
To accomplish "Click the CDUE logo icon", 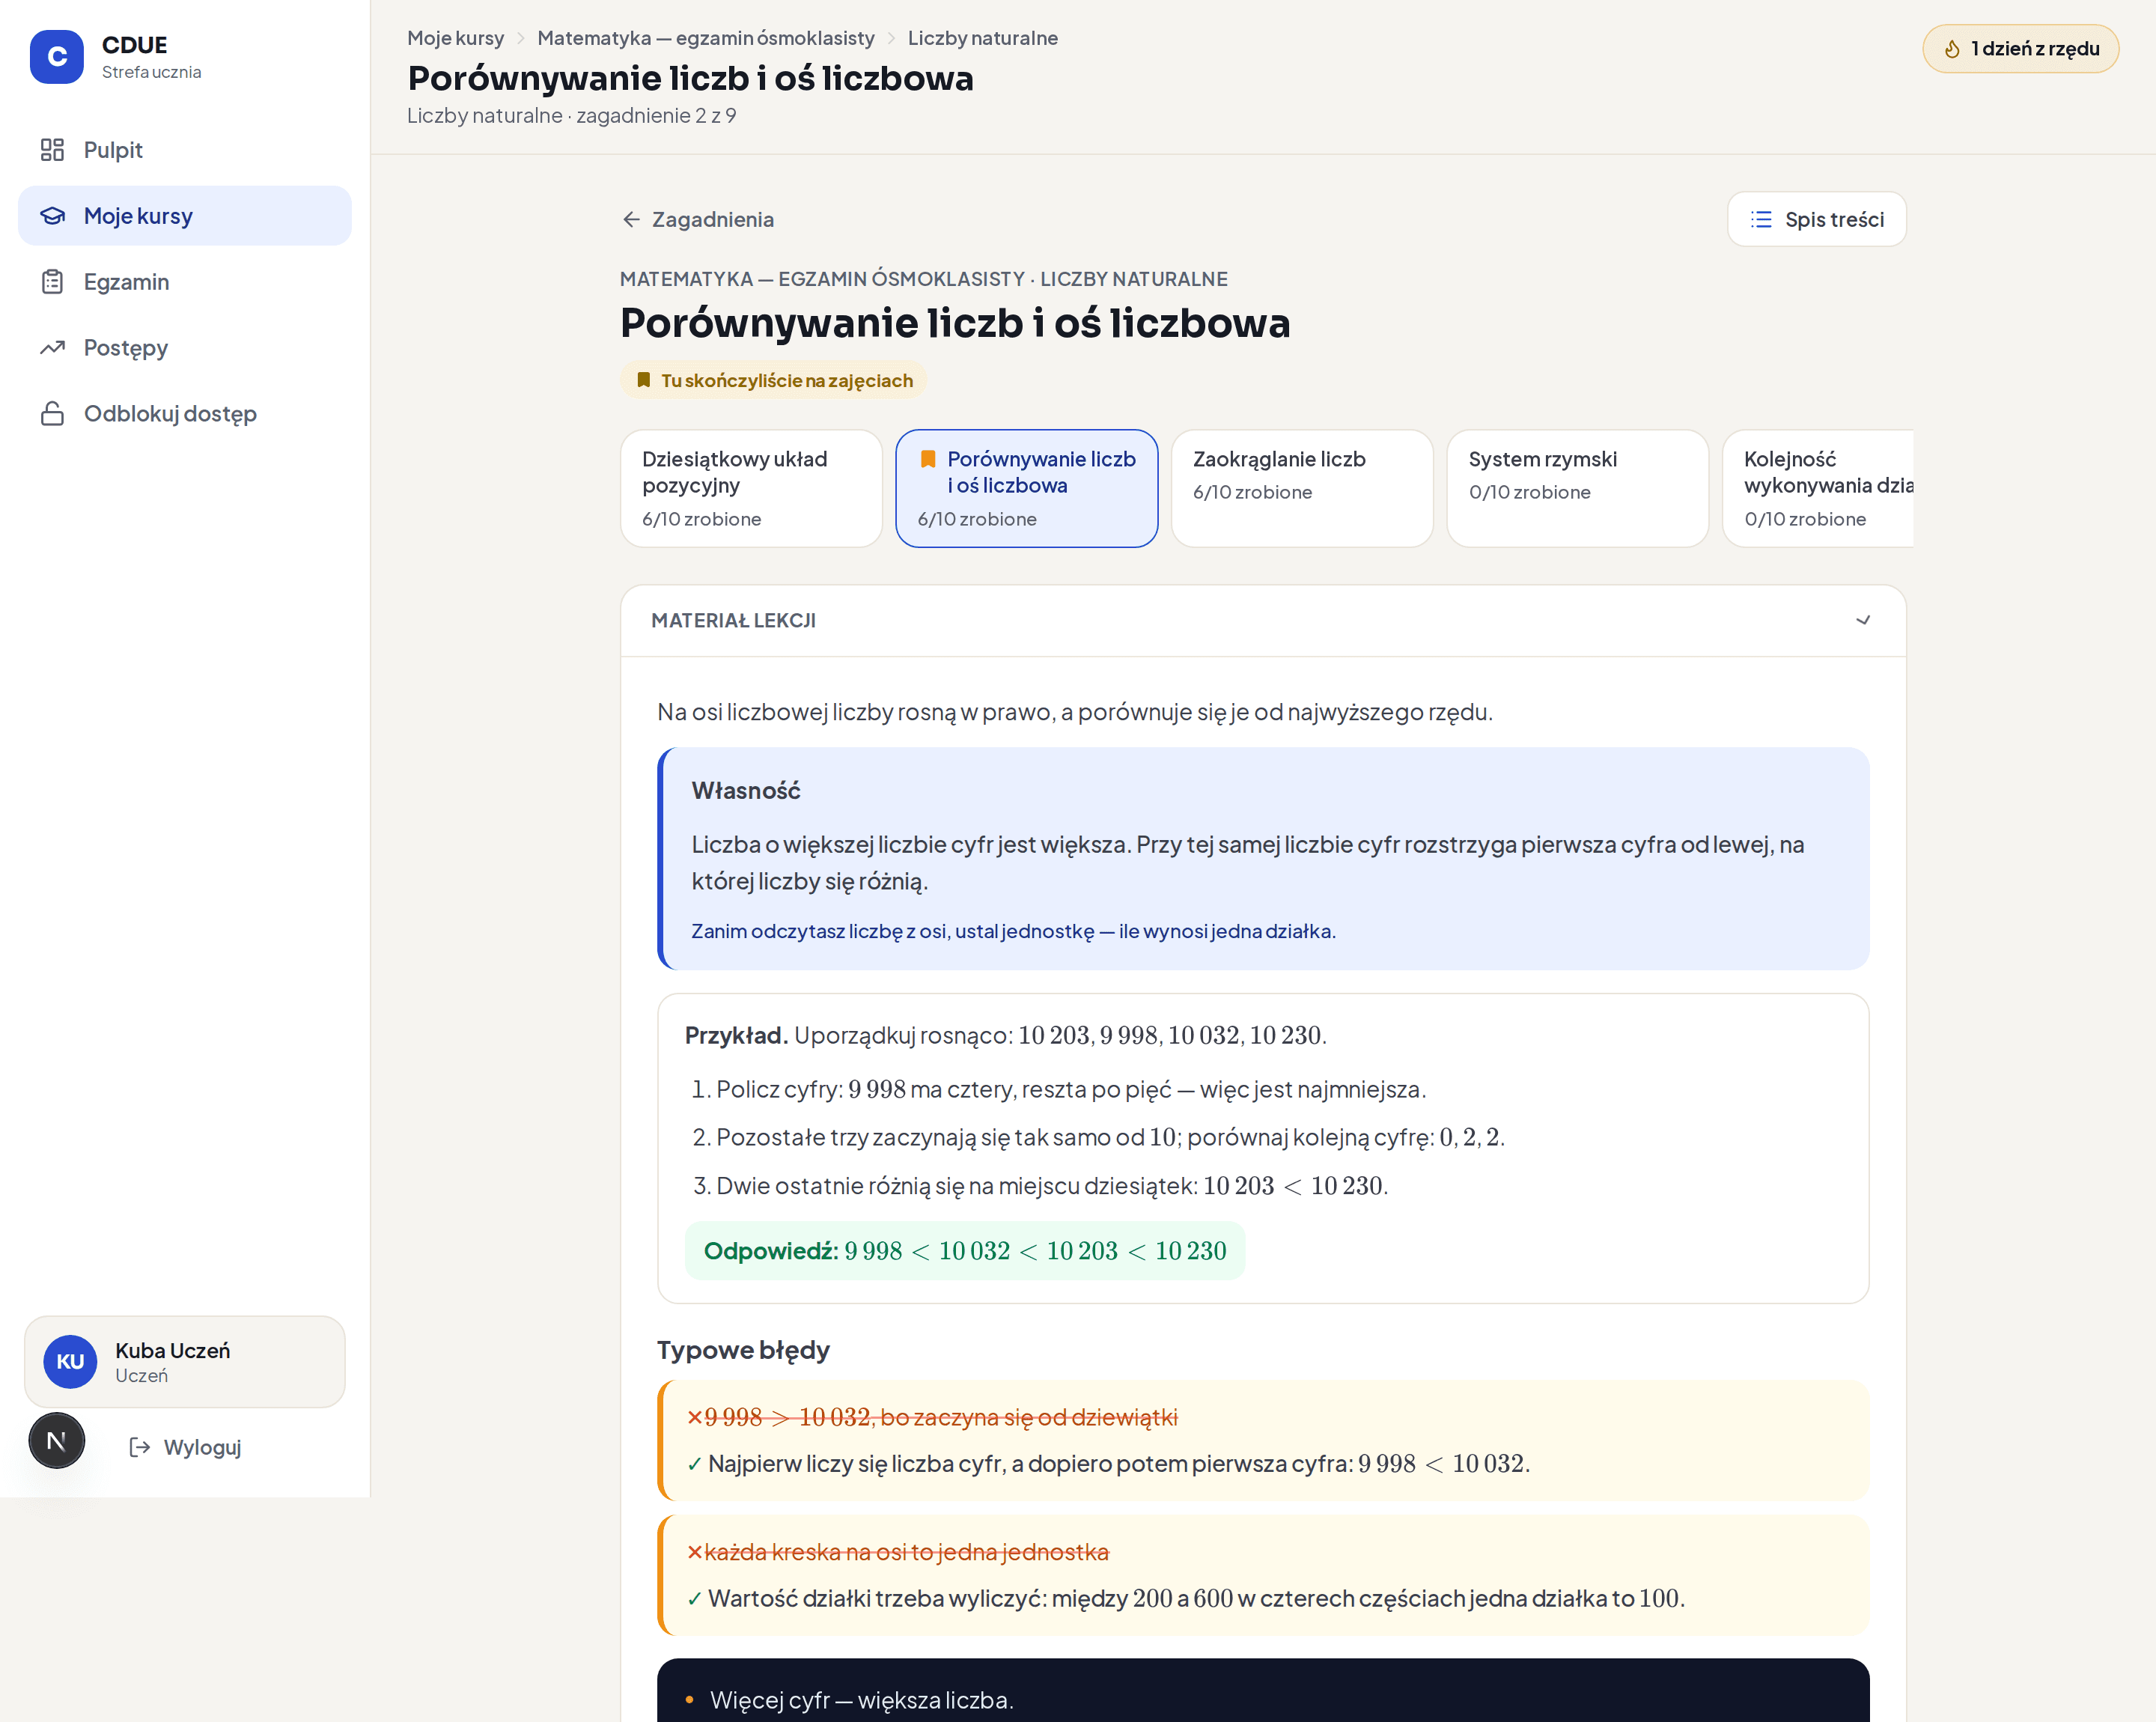I will pyautogui.click(x=57, y=57).
